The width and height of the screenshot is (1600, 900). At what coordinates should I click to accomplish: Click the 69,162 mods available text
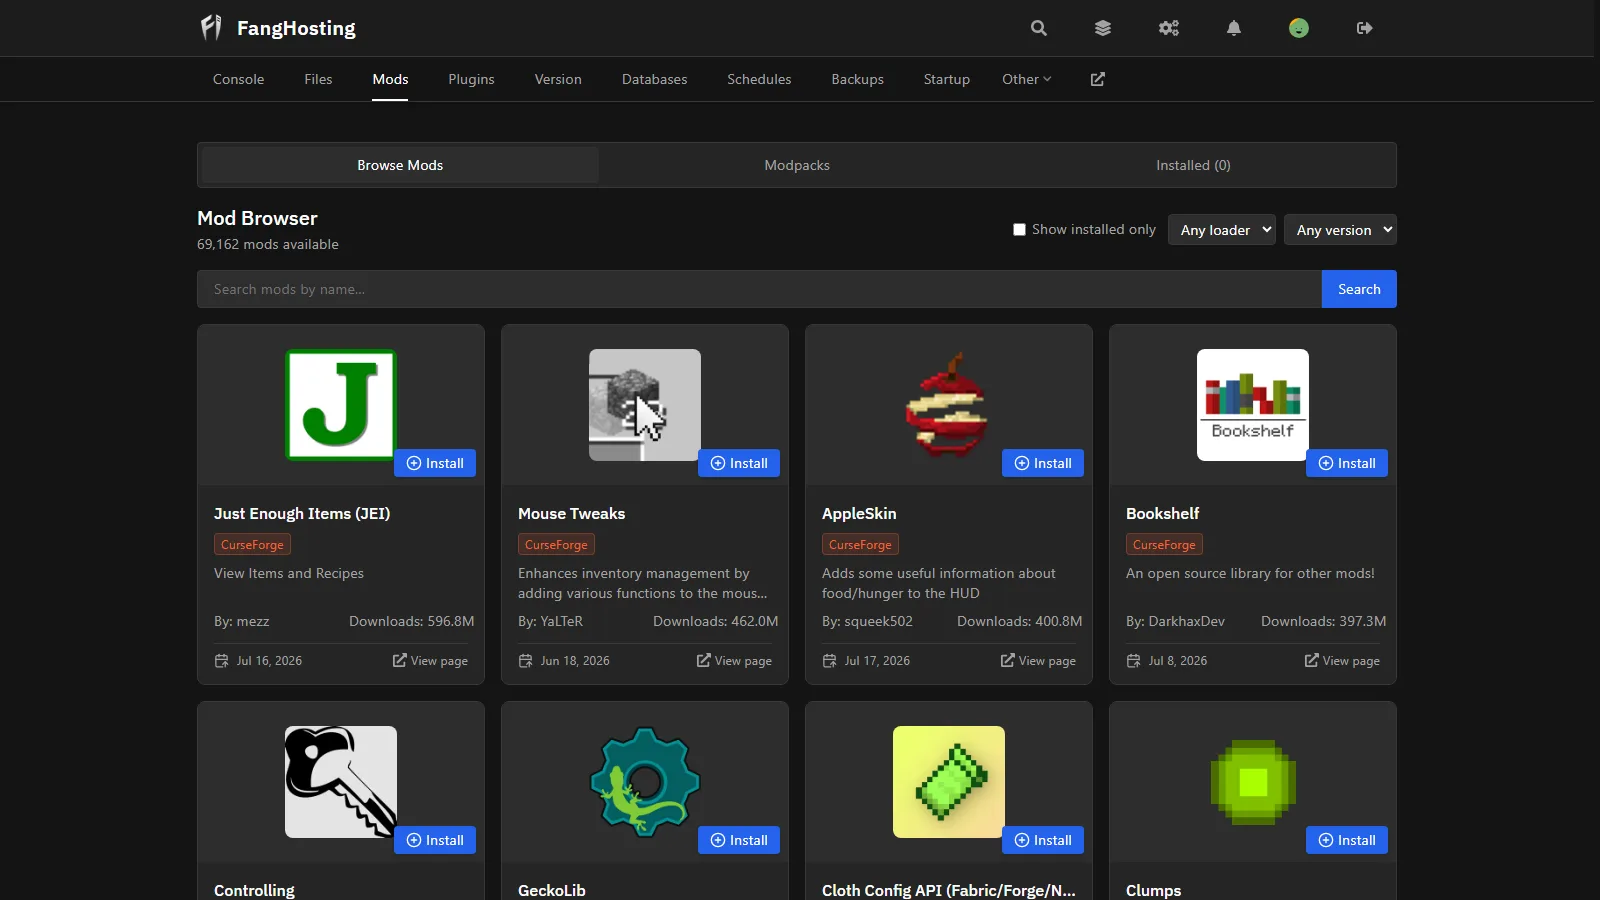click(x=268, y=244)
